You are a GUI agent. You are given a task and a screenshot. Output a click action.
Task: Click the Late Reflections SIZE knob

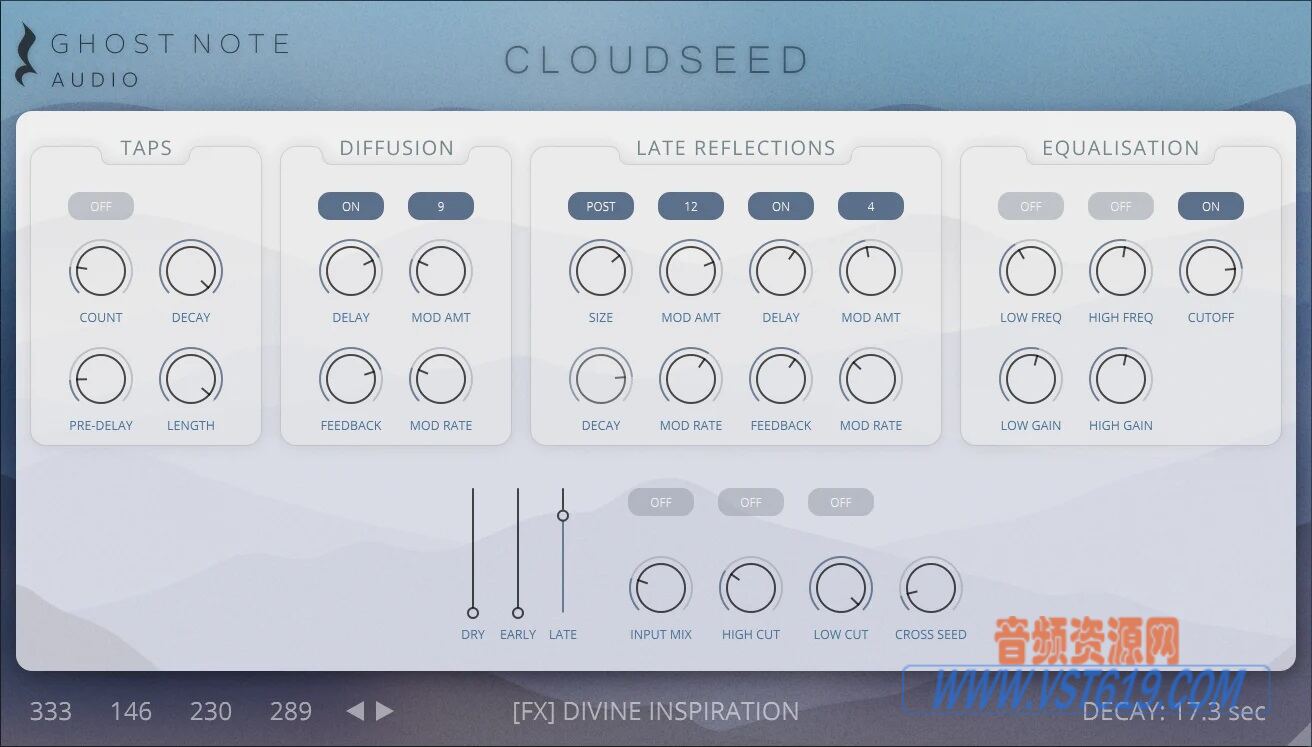pos(601,271)
